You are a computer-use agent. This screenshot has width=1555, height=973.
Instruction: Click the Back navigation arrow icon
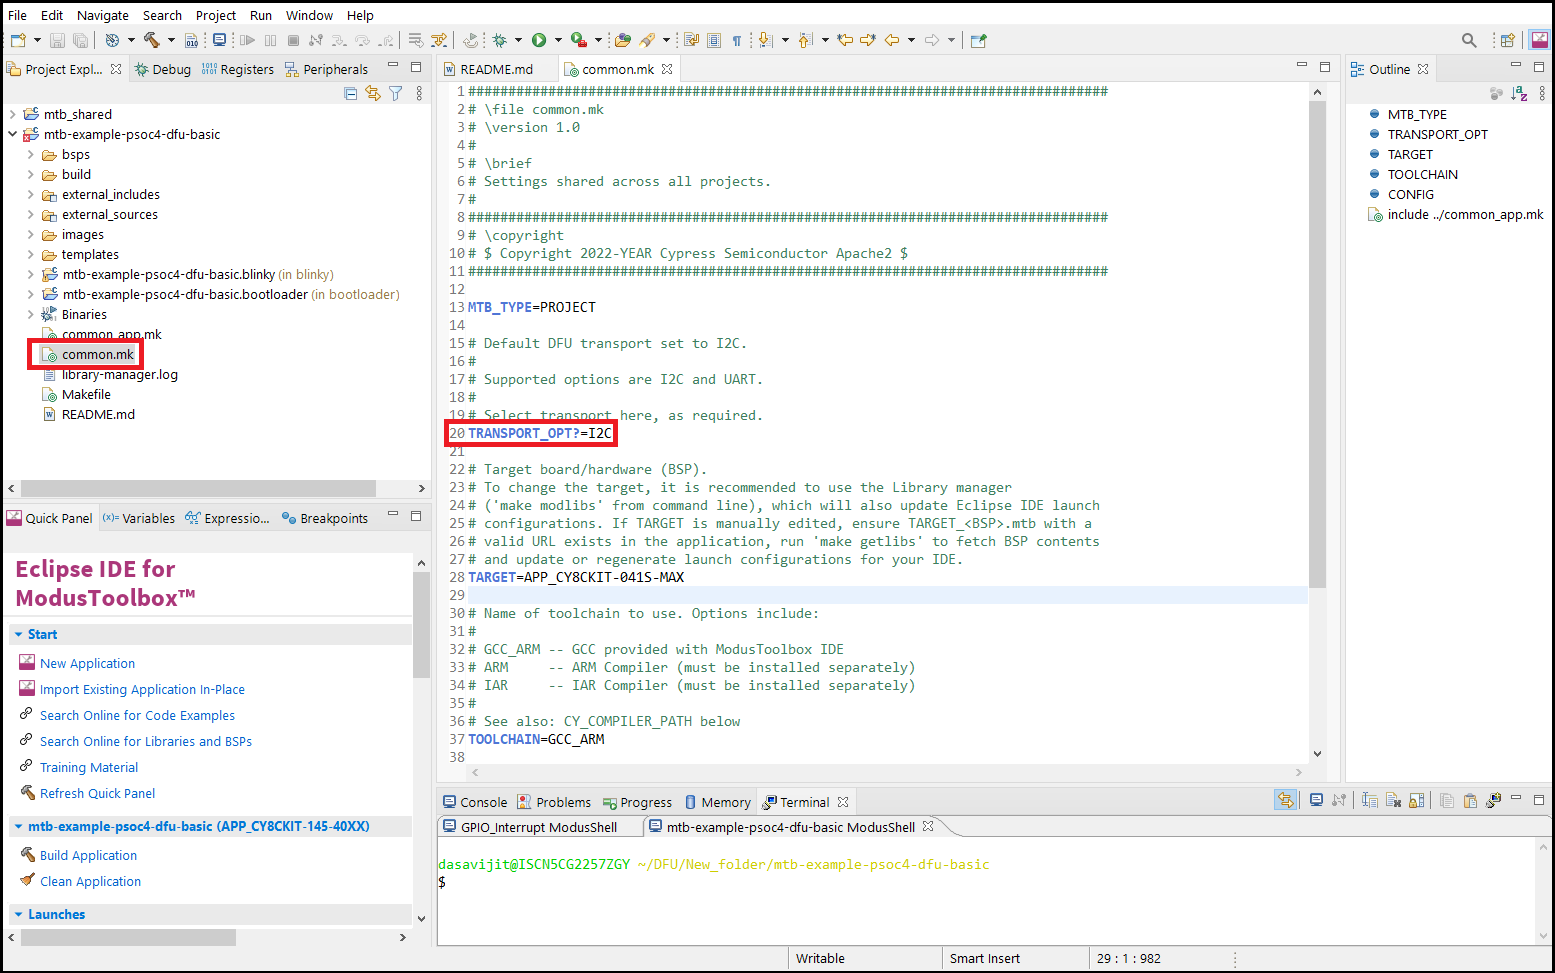892,40
